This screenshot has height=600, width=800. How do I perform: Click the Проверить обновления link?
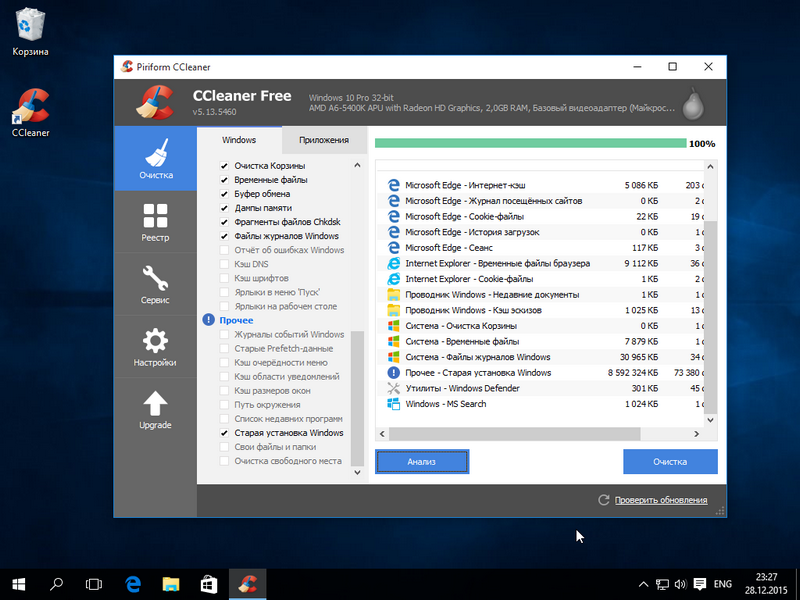(660, 500)
